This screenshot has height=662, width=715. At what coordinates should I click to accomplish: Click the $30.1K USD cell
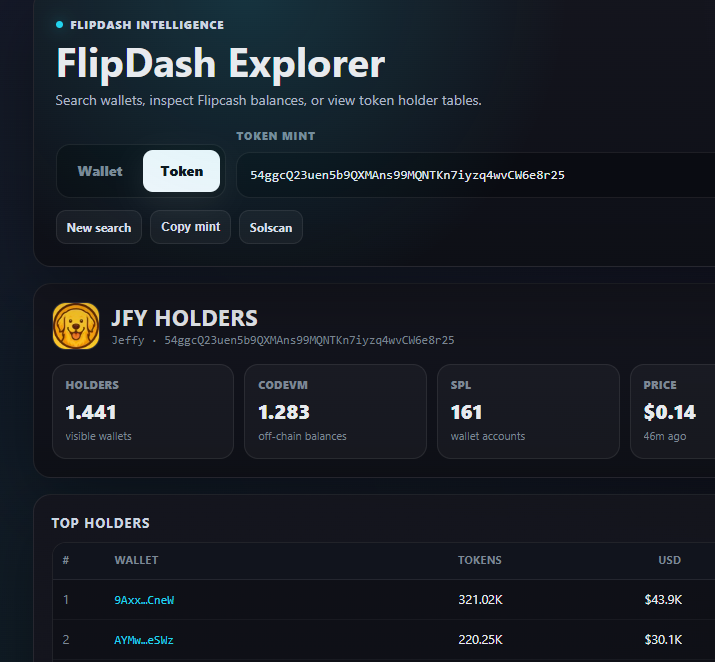[x=663, y=640]
